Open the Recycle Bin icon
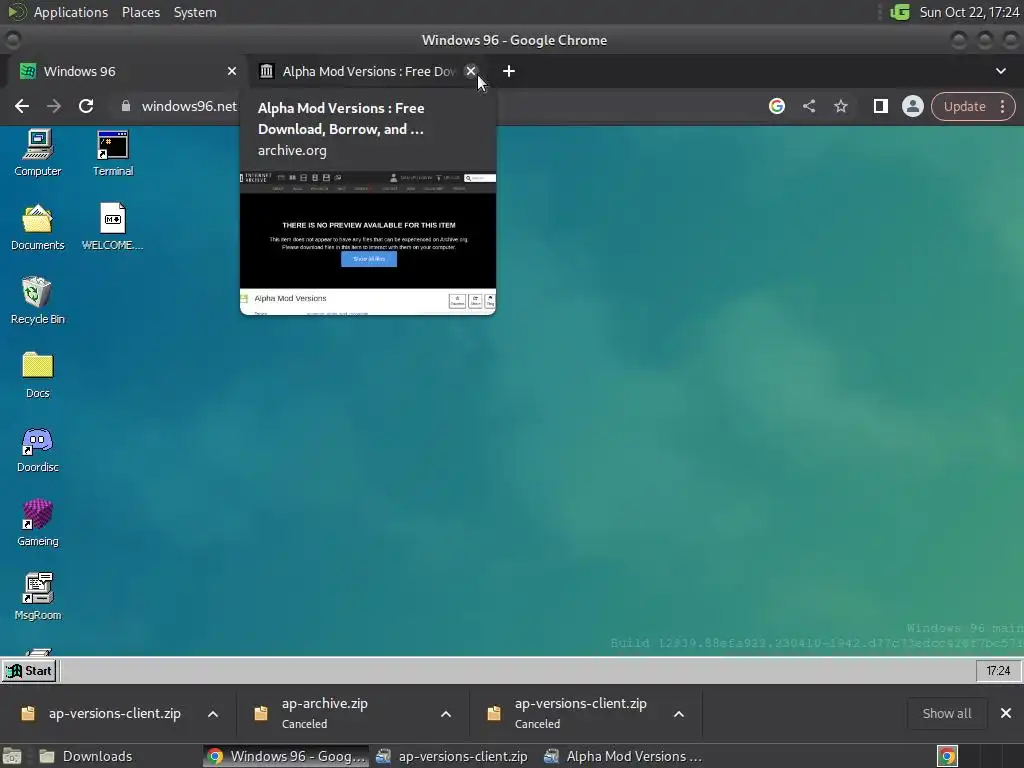This screenshot has height=768, width=1024. (x=38, y=301)
